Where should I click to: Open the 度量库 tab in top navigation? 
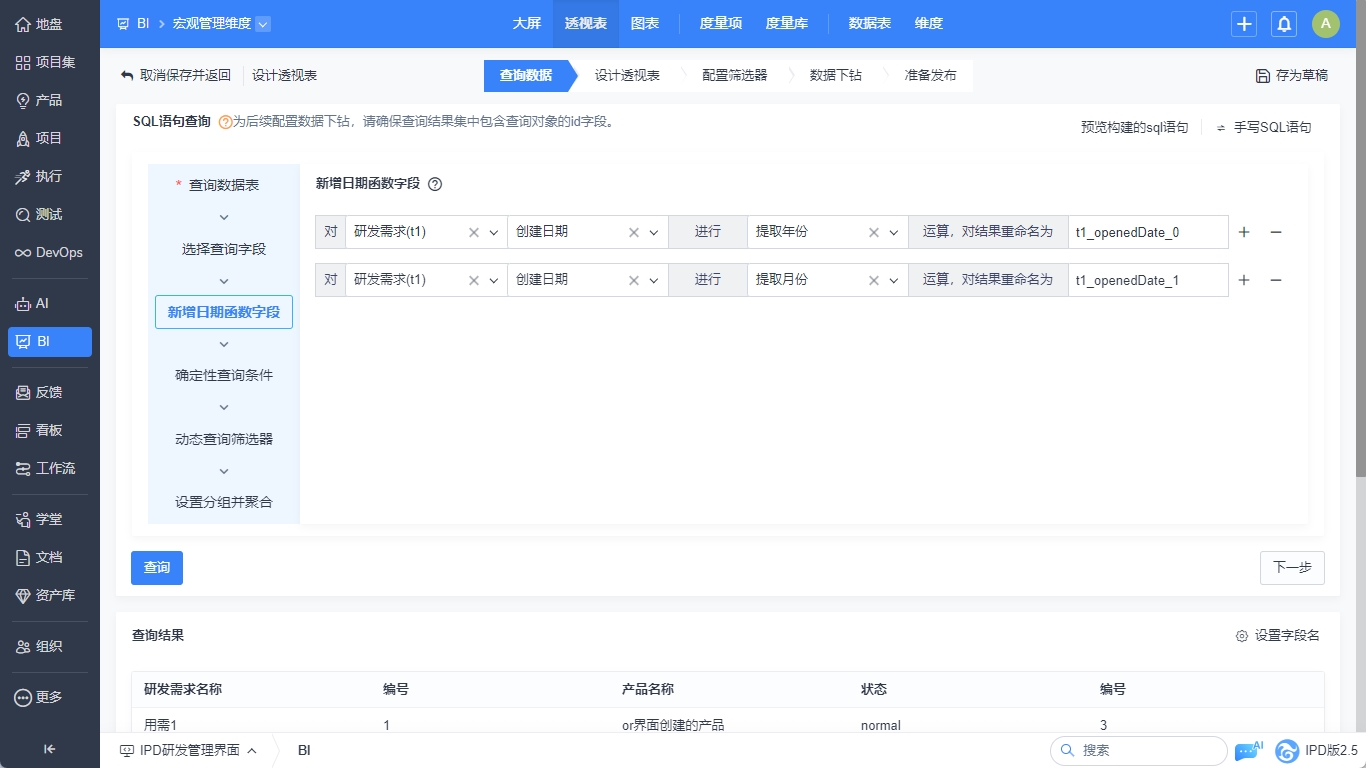tap(786, 24)
